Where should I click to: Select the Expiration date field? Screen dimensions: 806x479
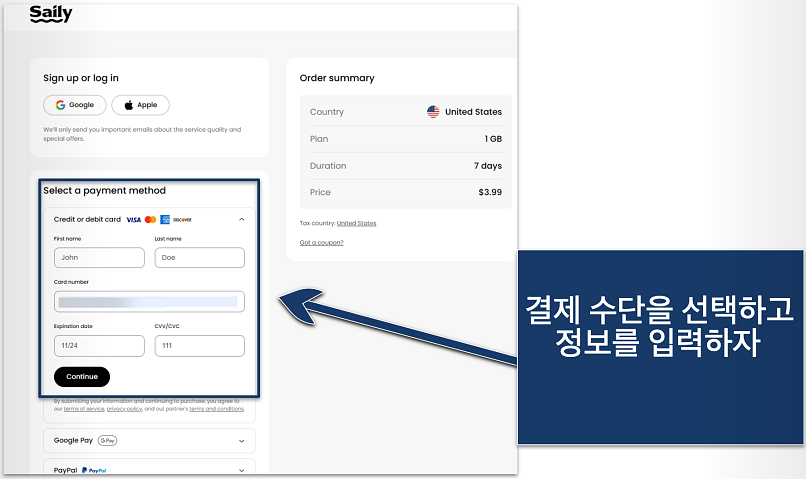point(99,345)
